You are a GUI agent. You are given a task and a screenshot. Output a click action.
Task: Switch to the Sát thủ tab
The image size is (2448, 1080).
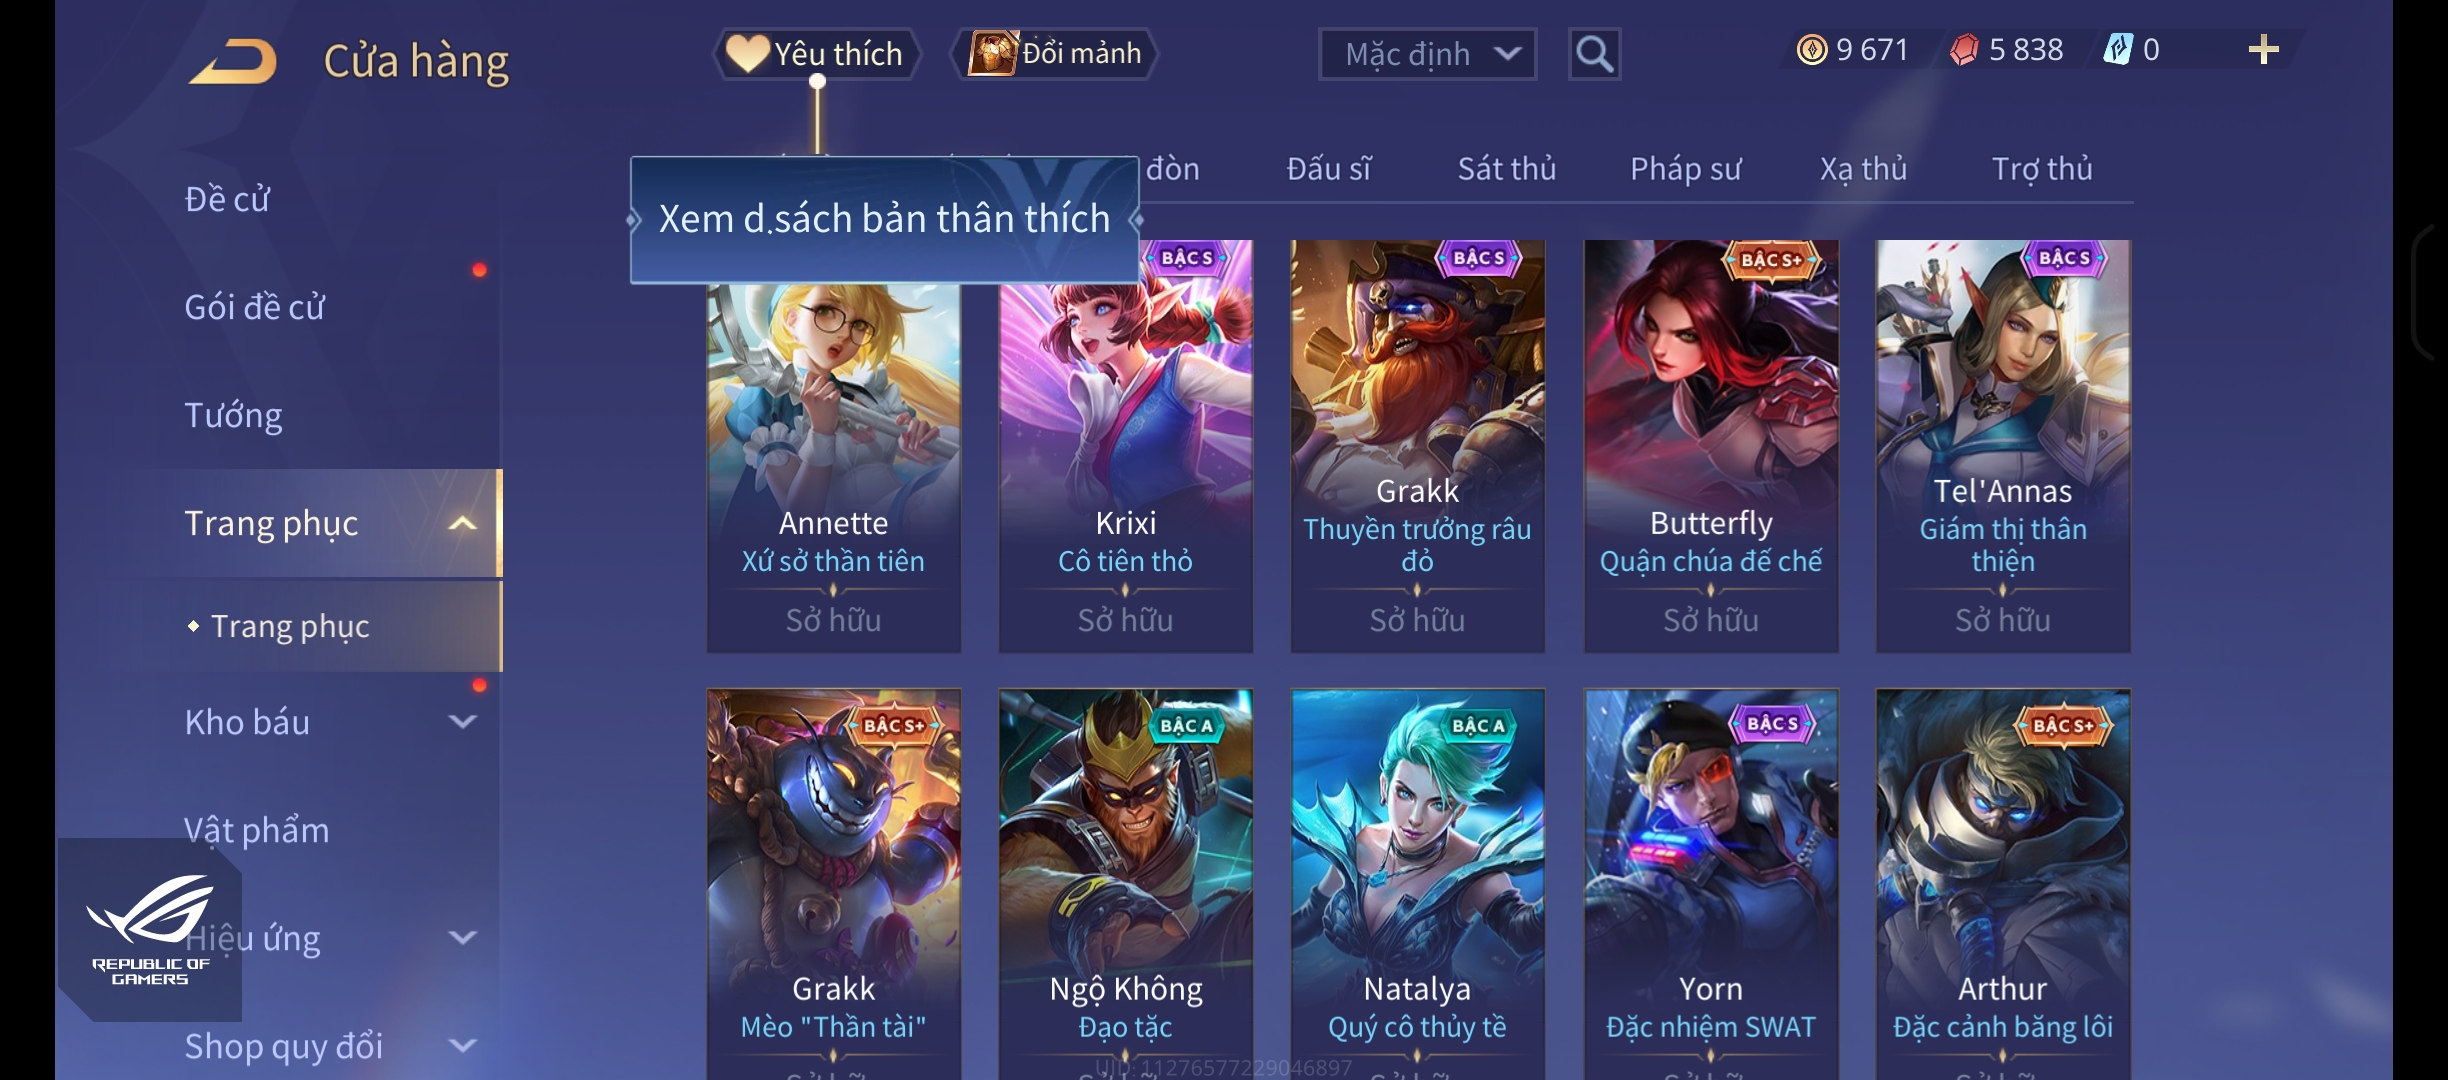[1507, 169]
